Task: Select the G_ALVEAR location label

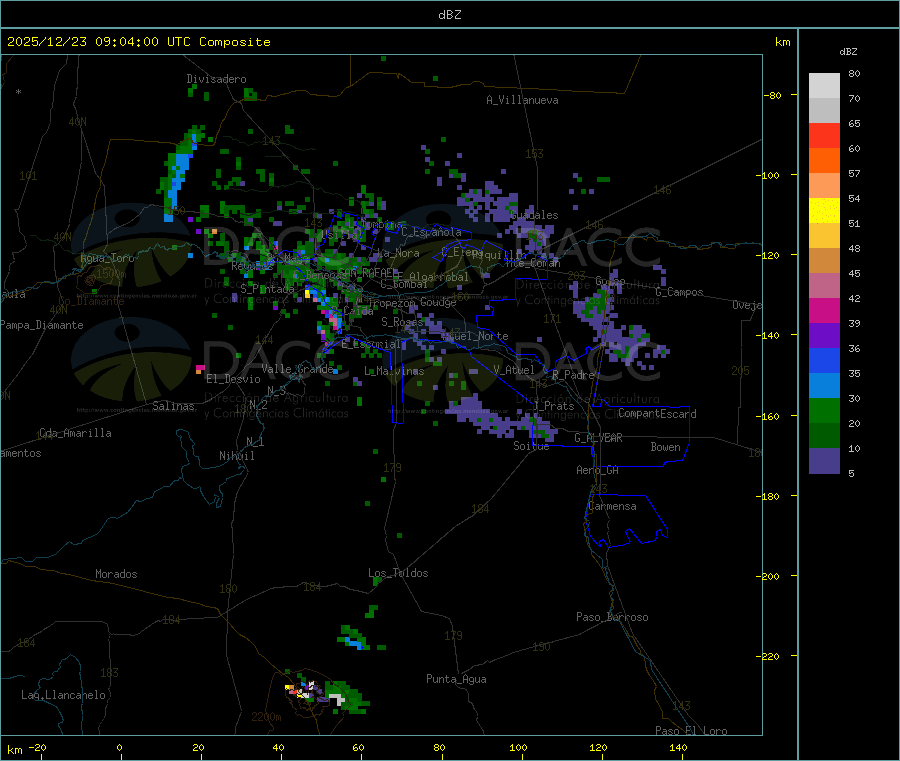Action: (598, 438)
